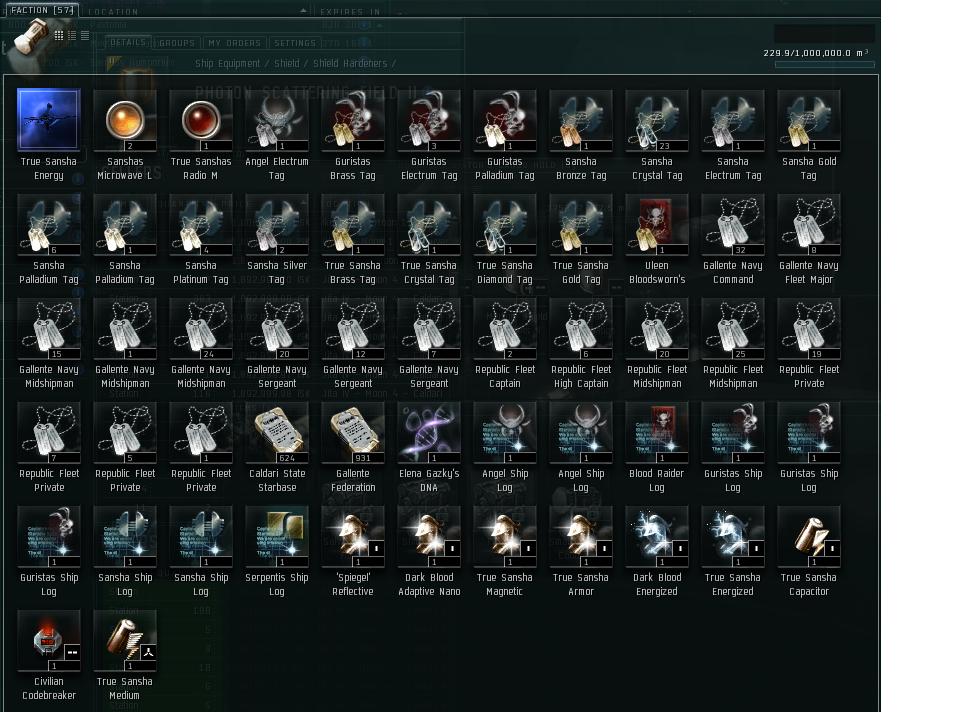Image resolution: width=960 pixels, height=712 pixels.
Task: Select the True Sansha Magnetic module
Action: tap(504, 536)
